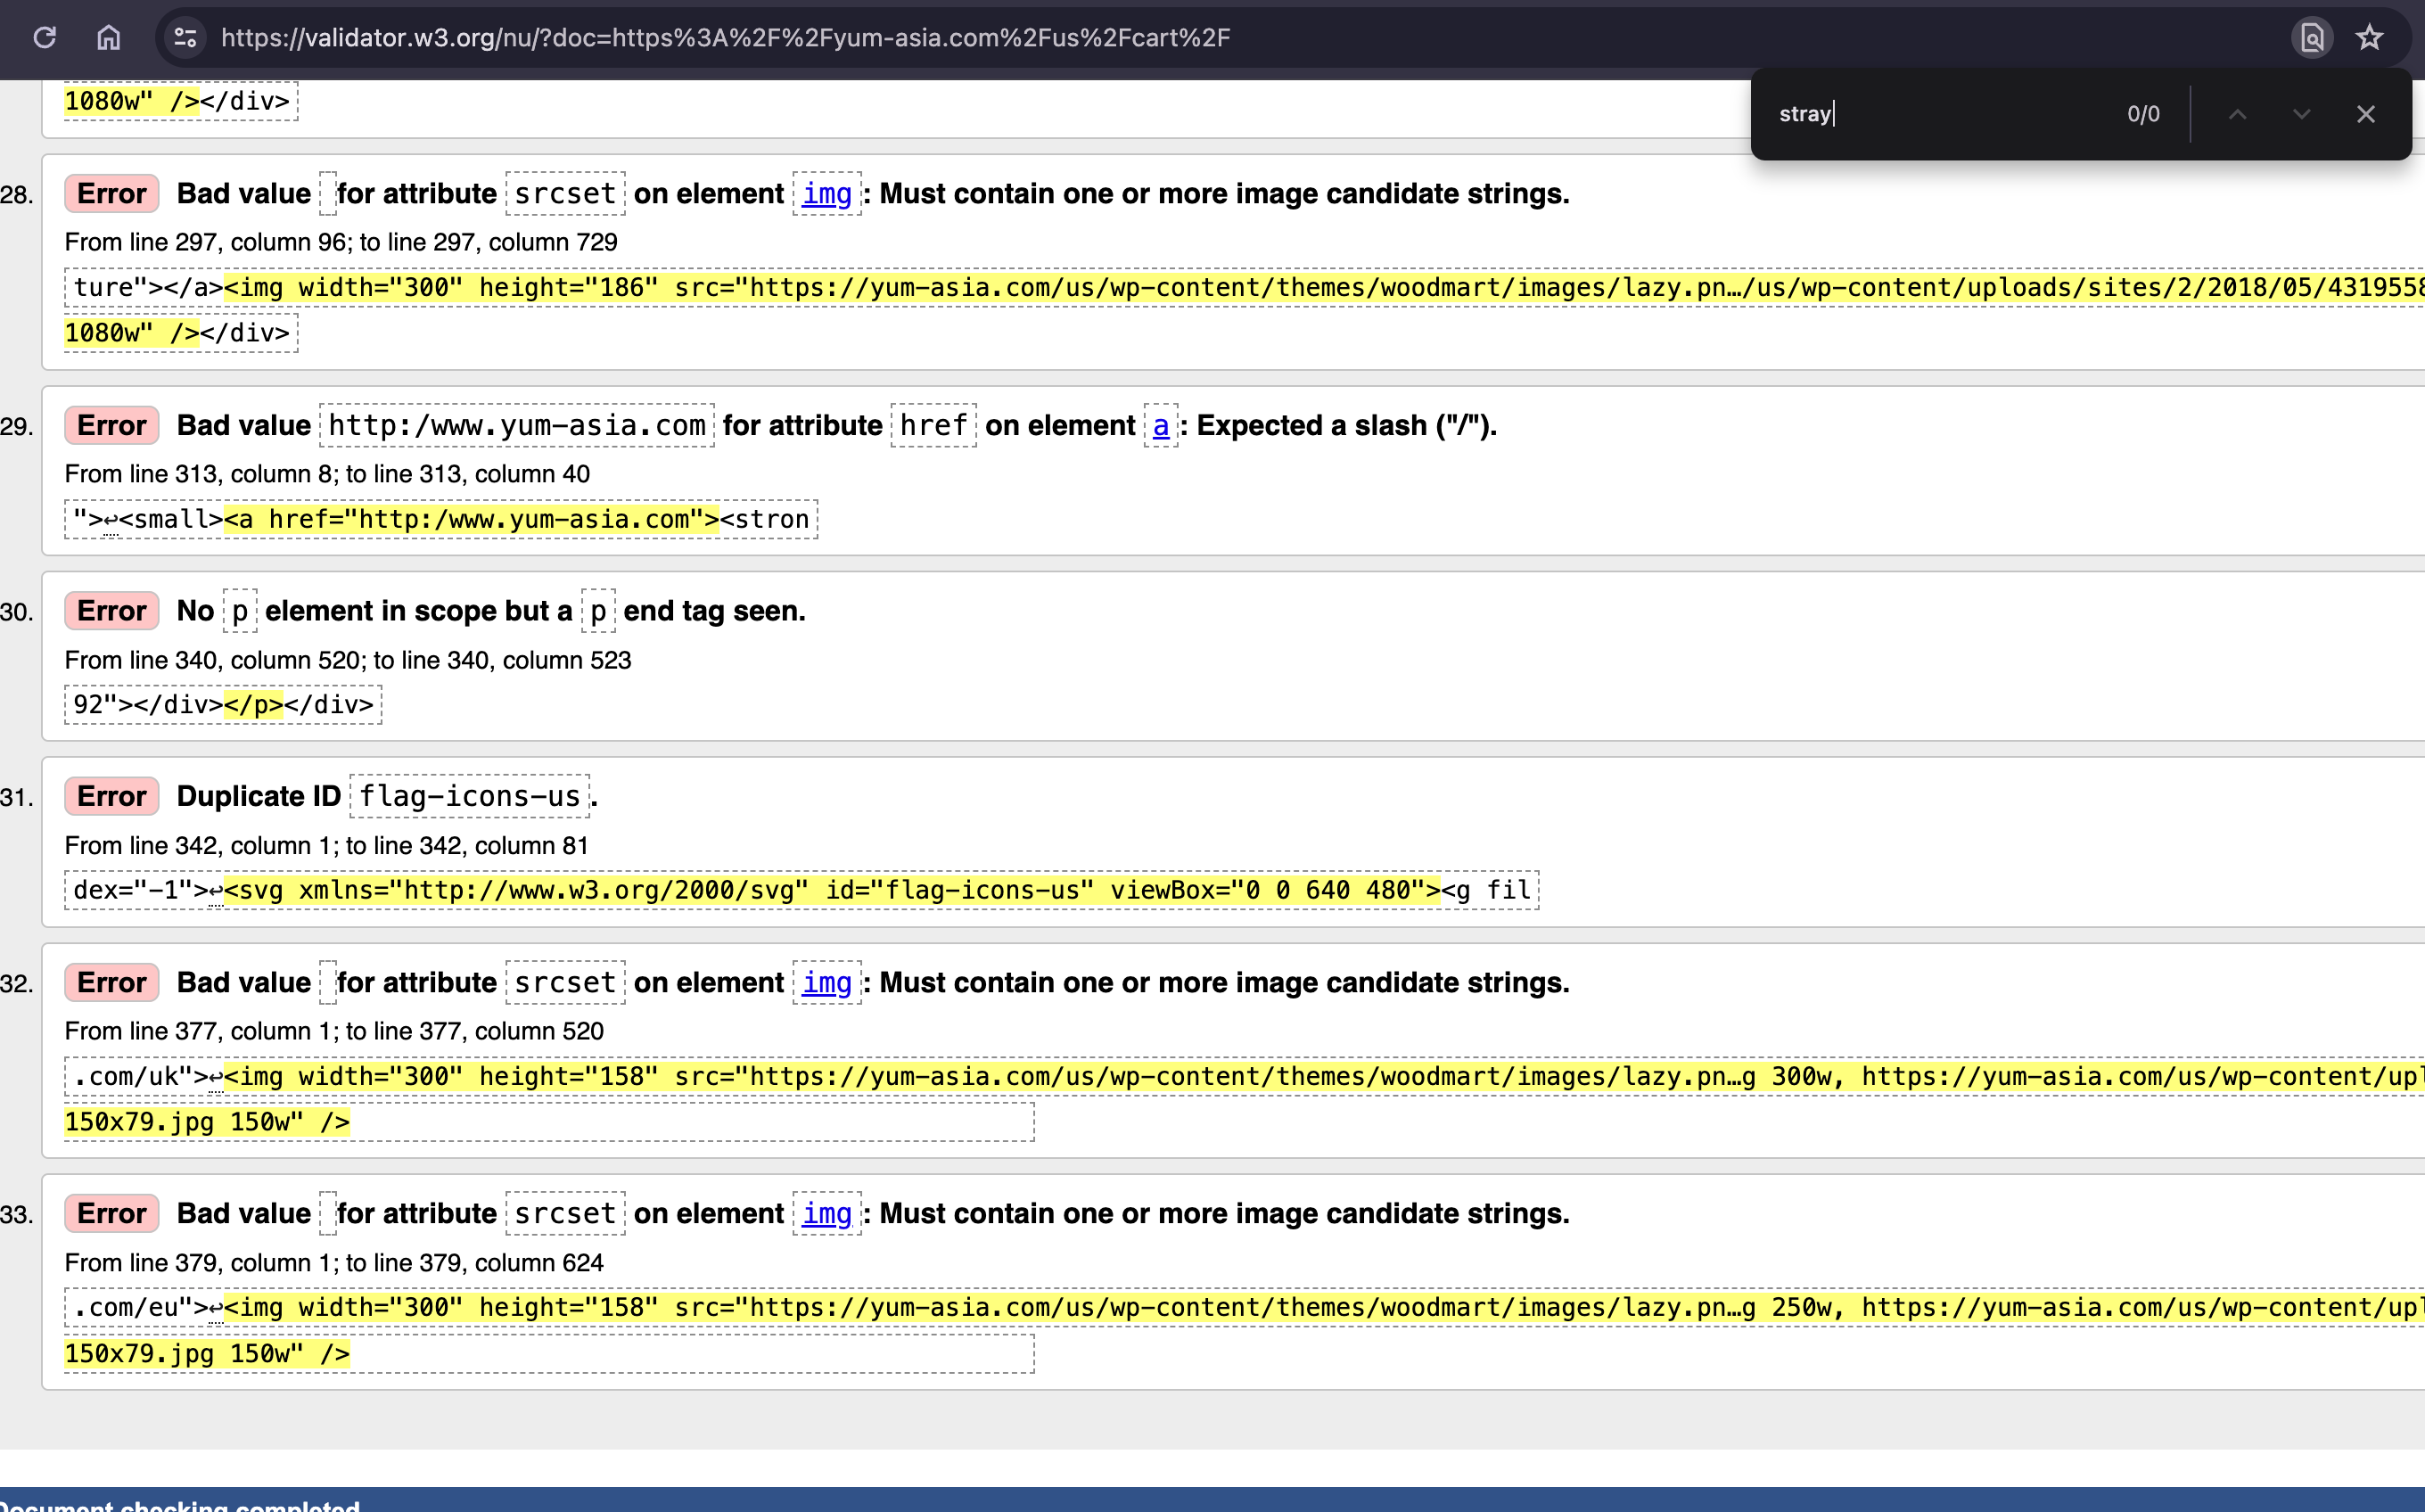Click the validator URL in address bar
This screenshot has height=1512, width=2425.
click(x=725, y=38)
